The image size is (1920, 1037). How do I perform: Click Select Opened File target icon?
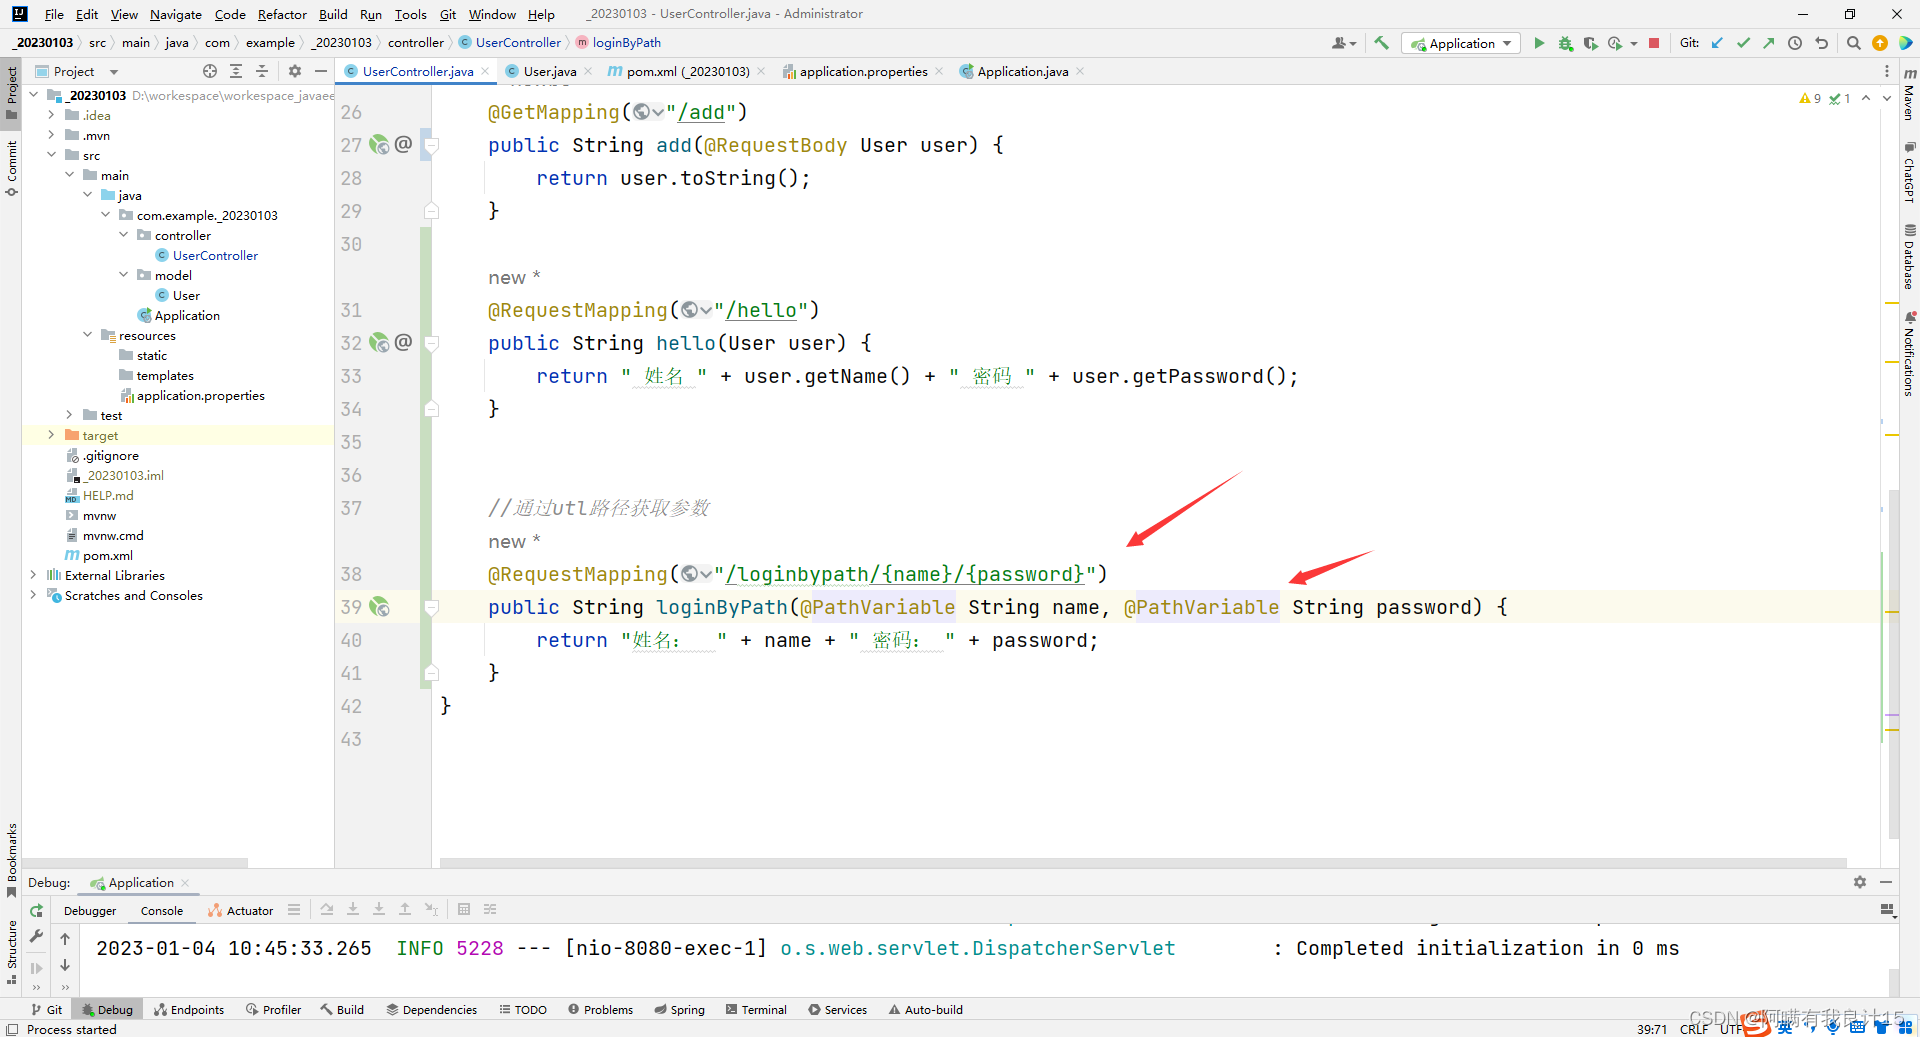click(209, 71)
